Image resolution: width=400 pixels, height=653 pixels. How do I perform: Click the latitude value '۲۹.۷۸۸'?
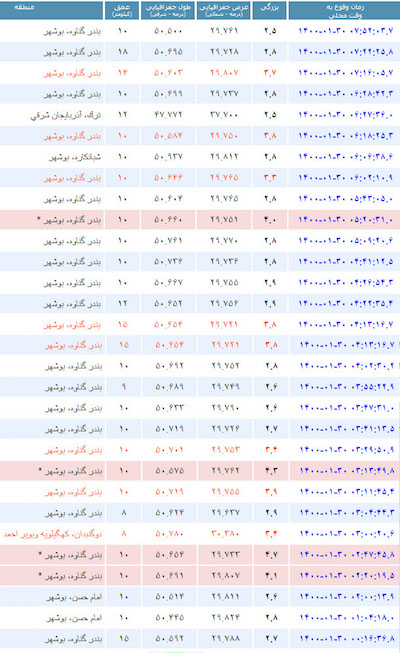point(225,638)
